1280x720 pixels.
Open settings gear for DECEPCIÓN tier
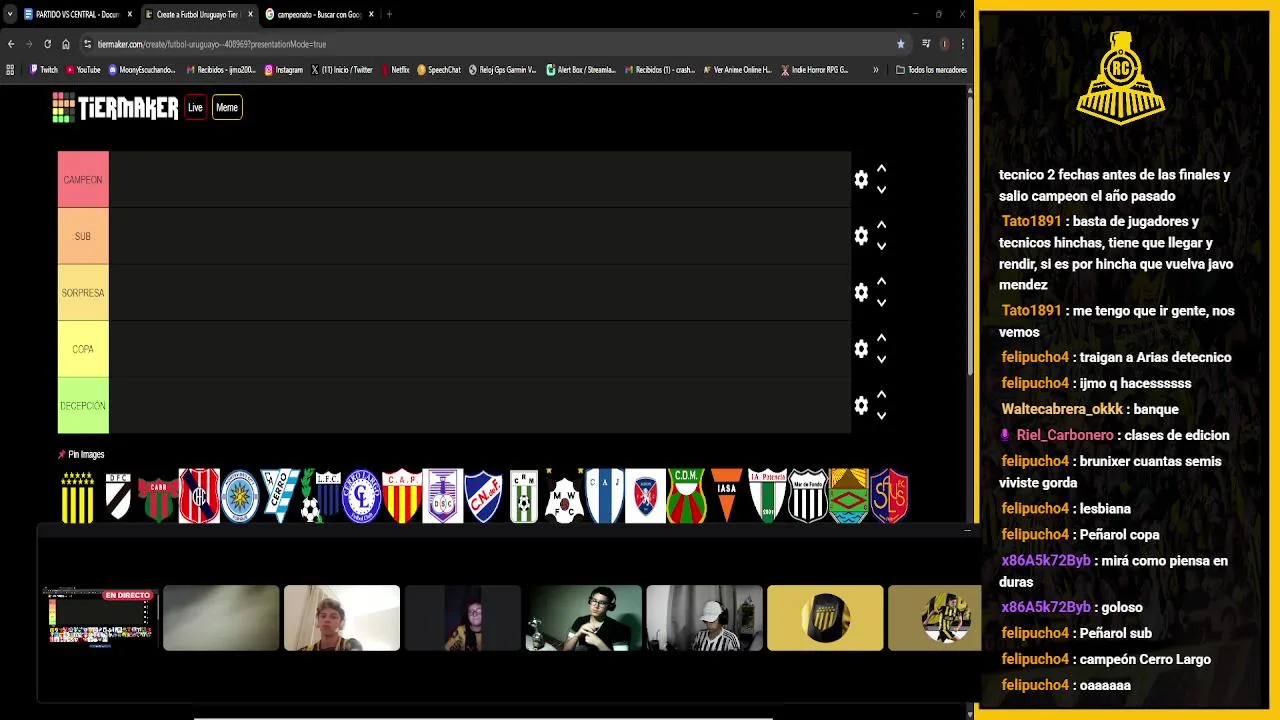tap(861, 405)
